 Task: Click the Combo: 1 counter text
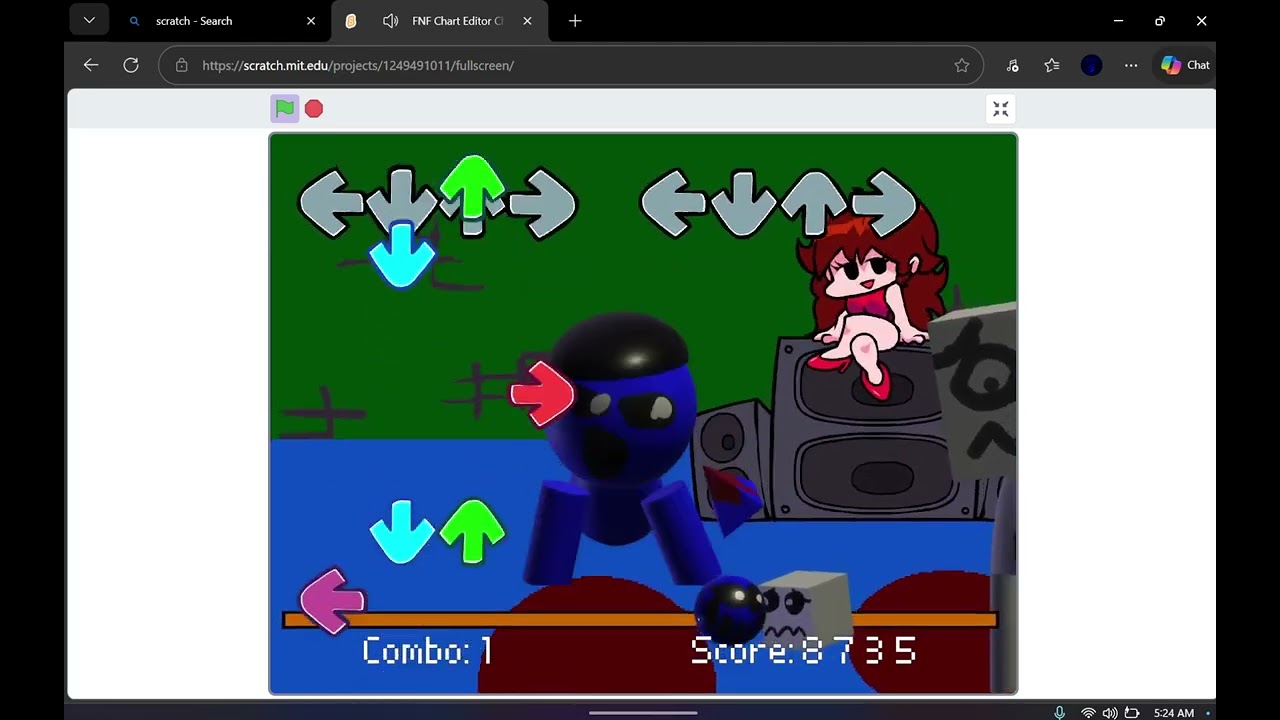coord(427,651)
